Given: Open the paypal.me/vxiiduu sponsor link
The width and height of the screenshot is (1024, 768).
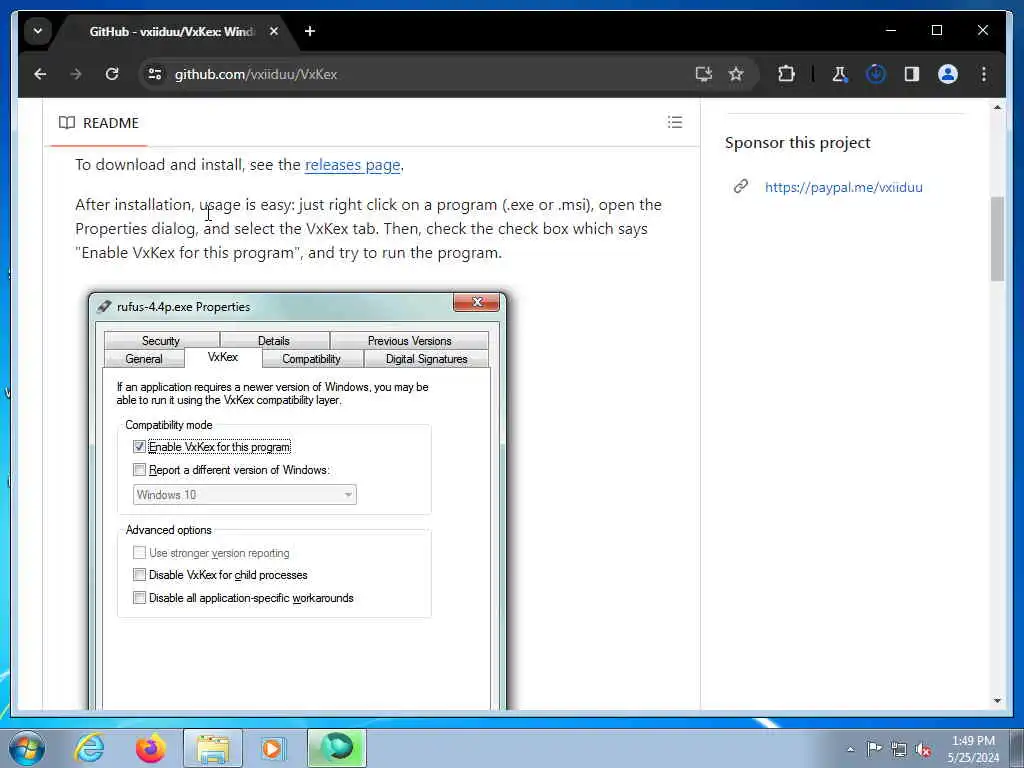Looking at the screenshot, I should click(844, 187).
